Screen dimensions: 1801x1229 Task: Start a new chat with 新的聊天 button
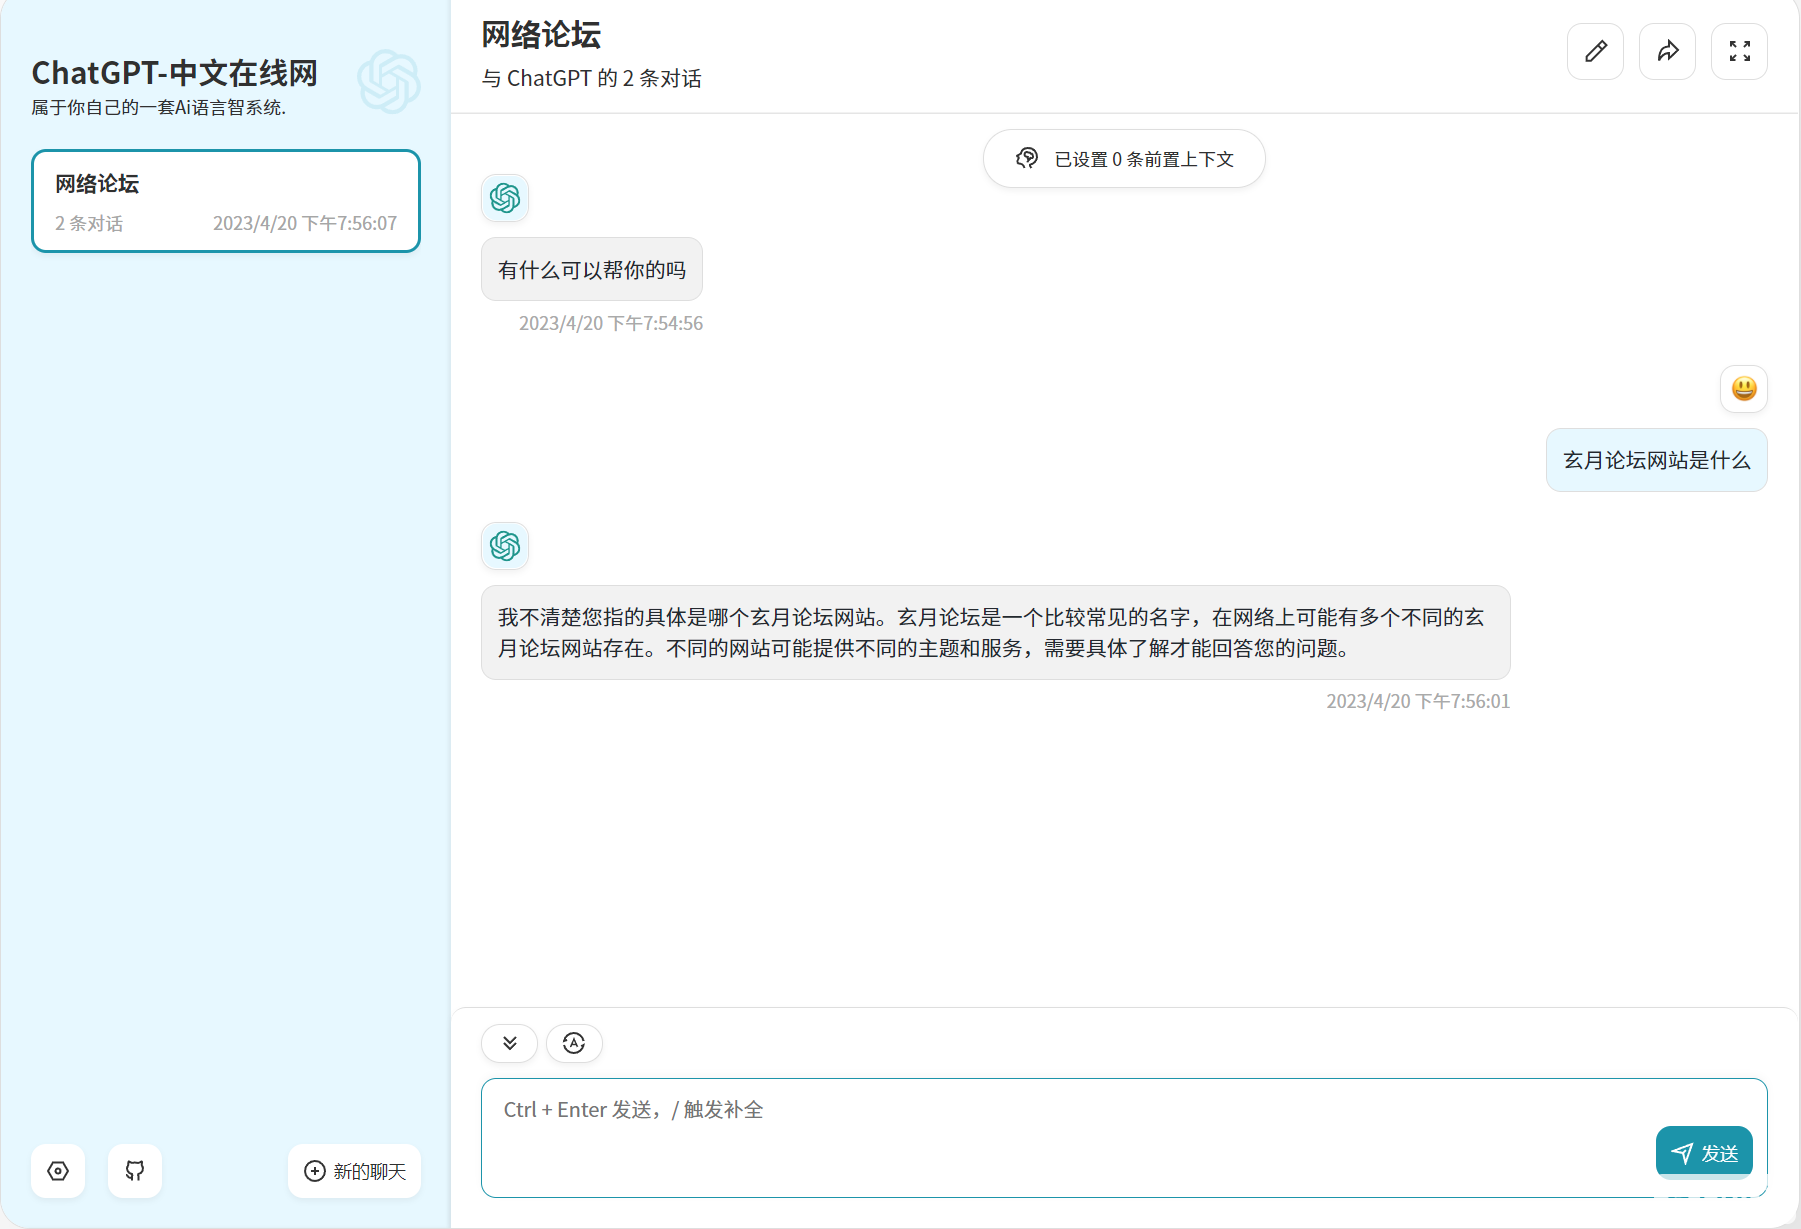(x=355, y=1171)
